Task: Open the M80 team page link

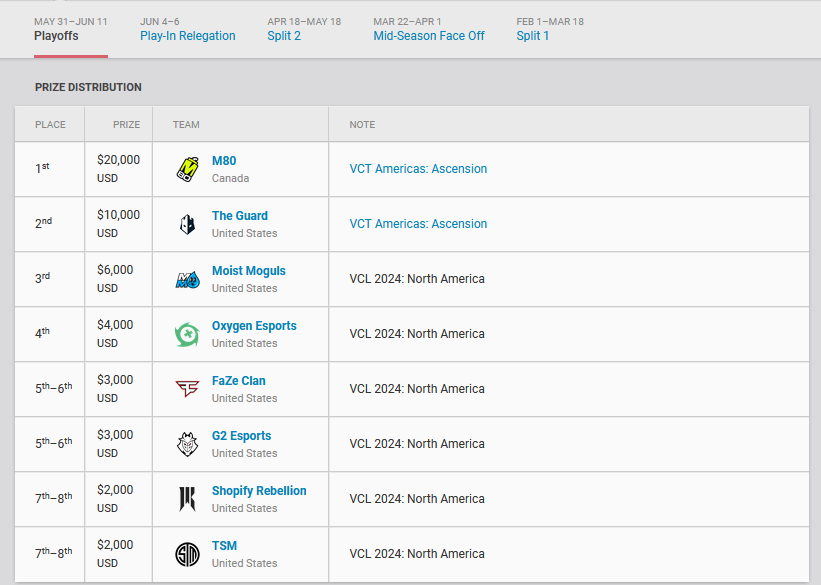Action: coord(224,161)
